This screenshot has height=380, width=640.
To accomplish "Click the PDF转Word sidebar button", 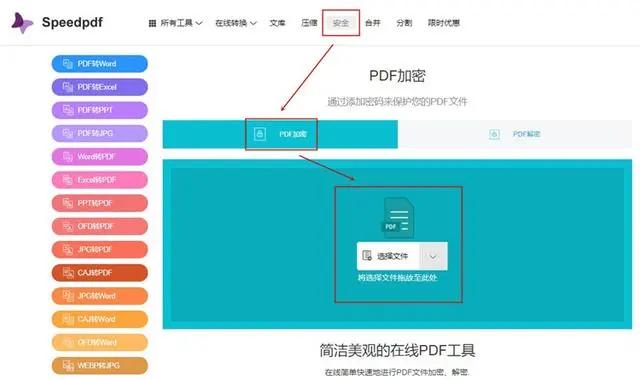I will [x=100, y=64].
